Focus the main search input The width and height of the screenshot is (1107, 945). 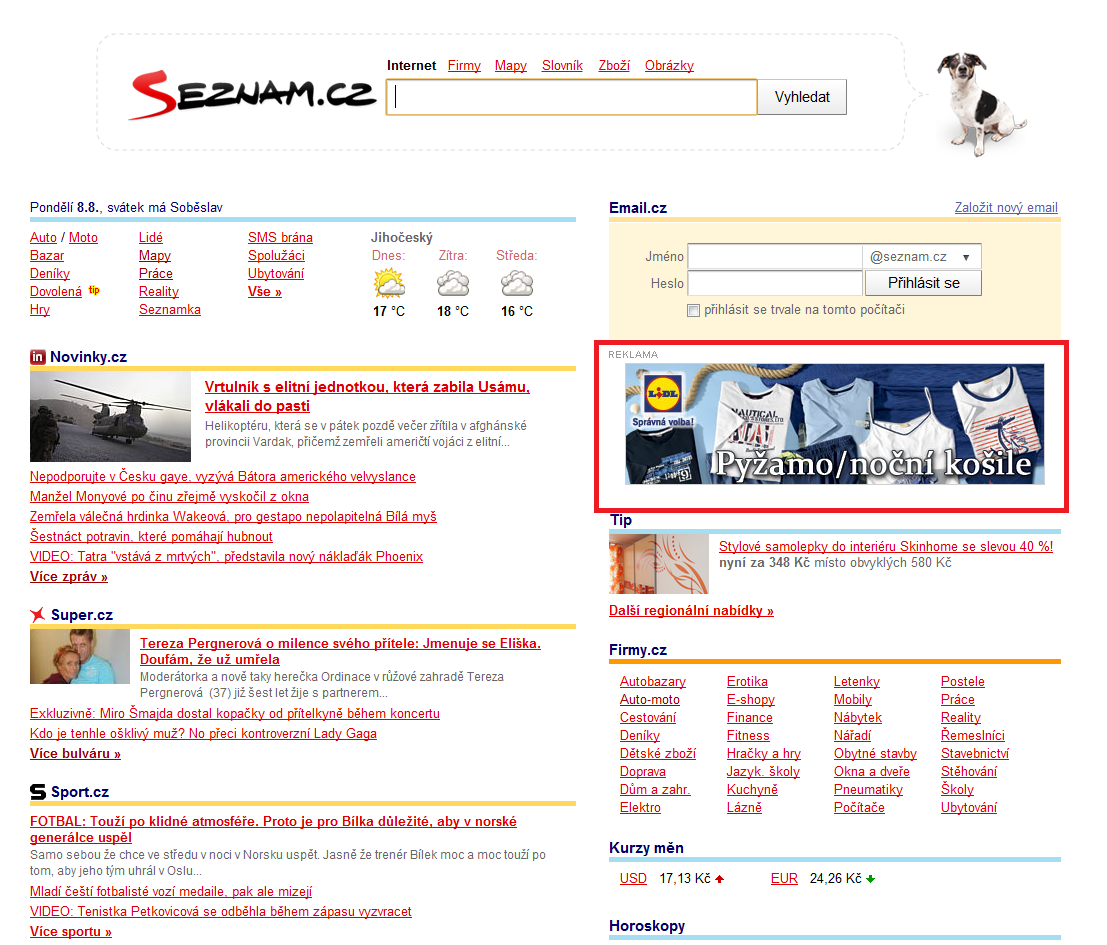tap(572, 97)
